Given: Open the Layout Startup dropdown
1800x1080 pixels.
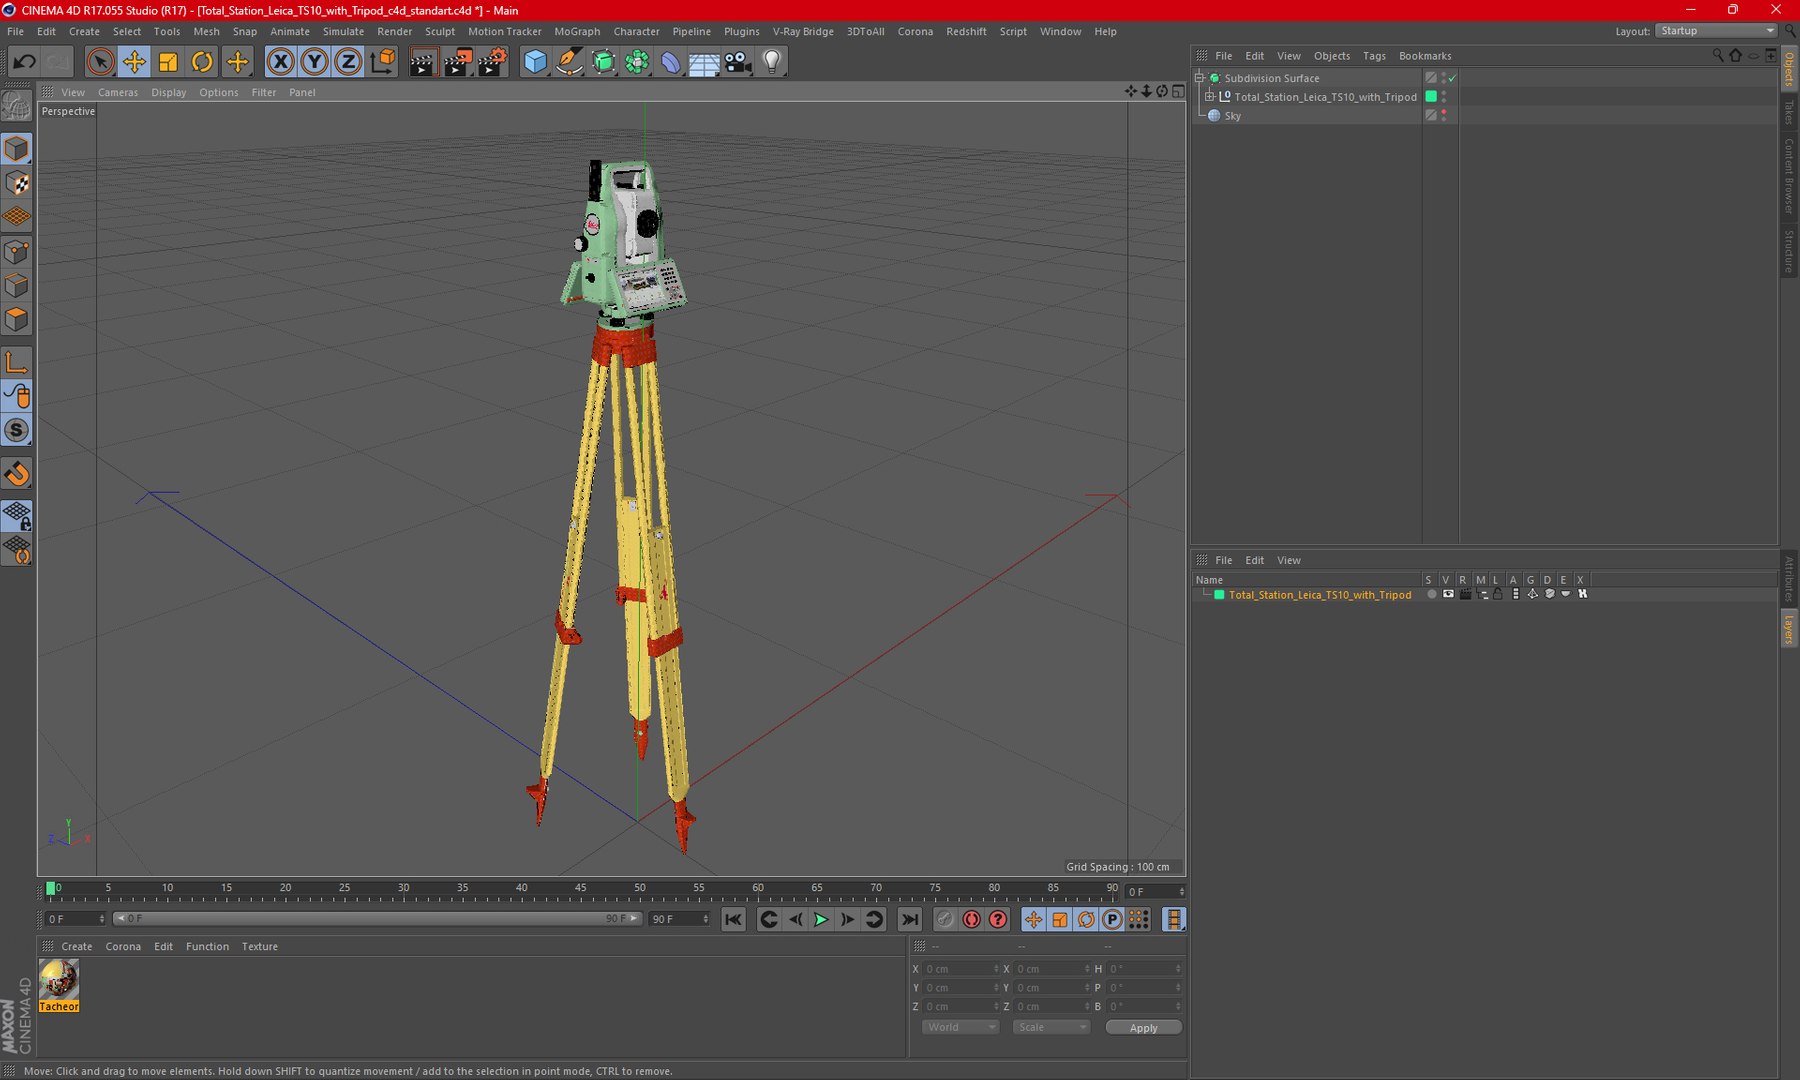Looking at the screenshot, I should pos(1716,31).
